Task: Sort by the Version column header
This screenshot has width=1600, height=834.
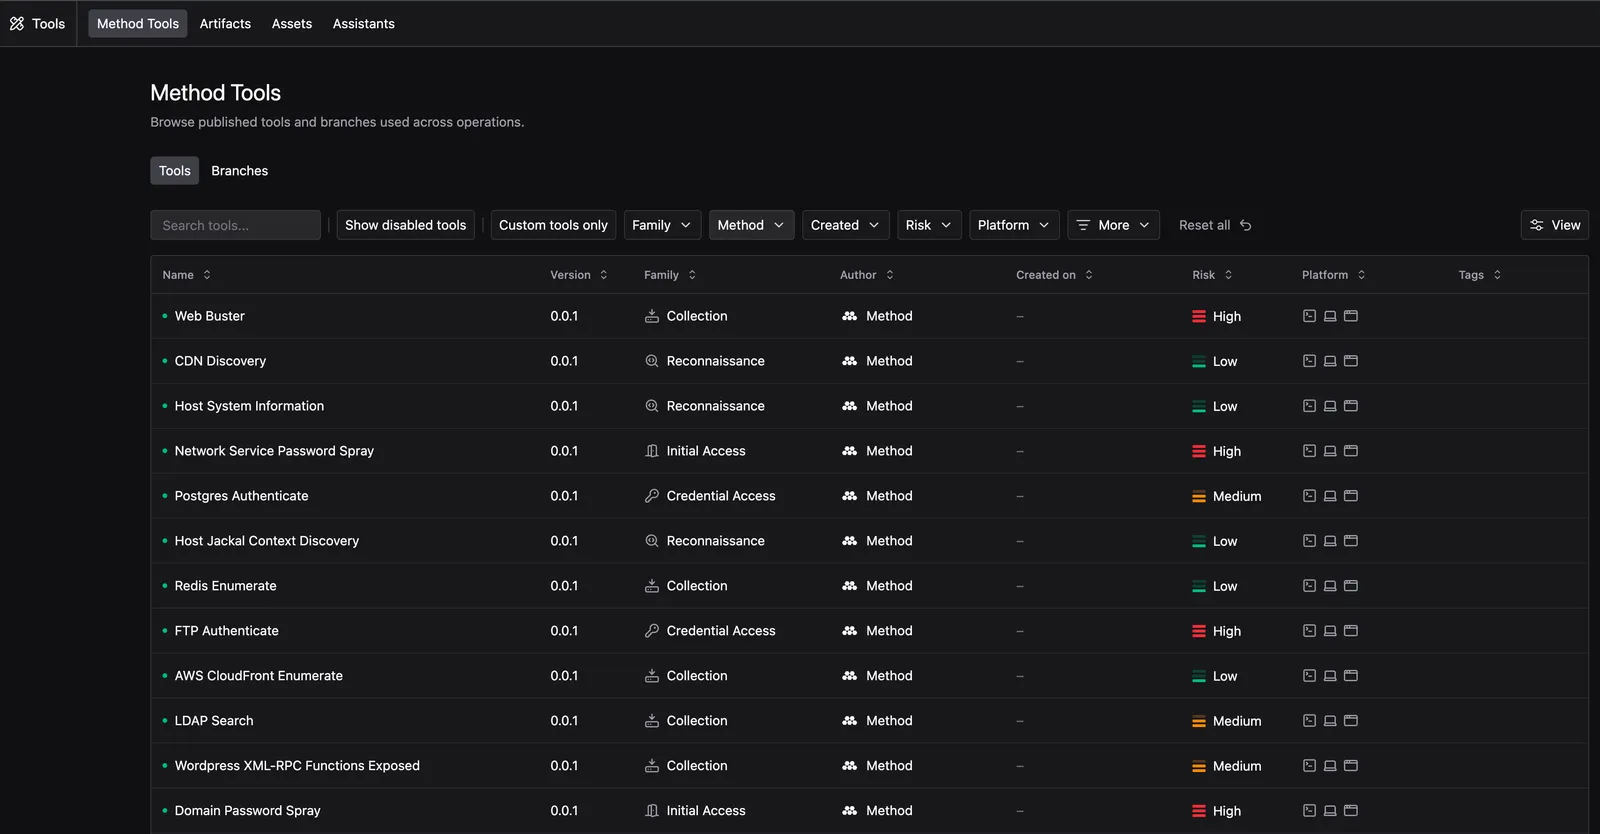Action: [x=579, y=275]
